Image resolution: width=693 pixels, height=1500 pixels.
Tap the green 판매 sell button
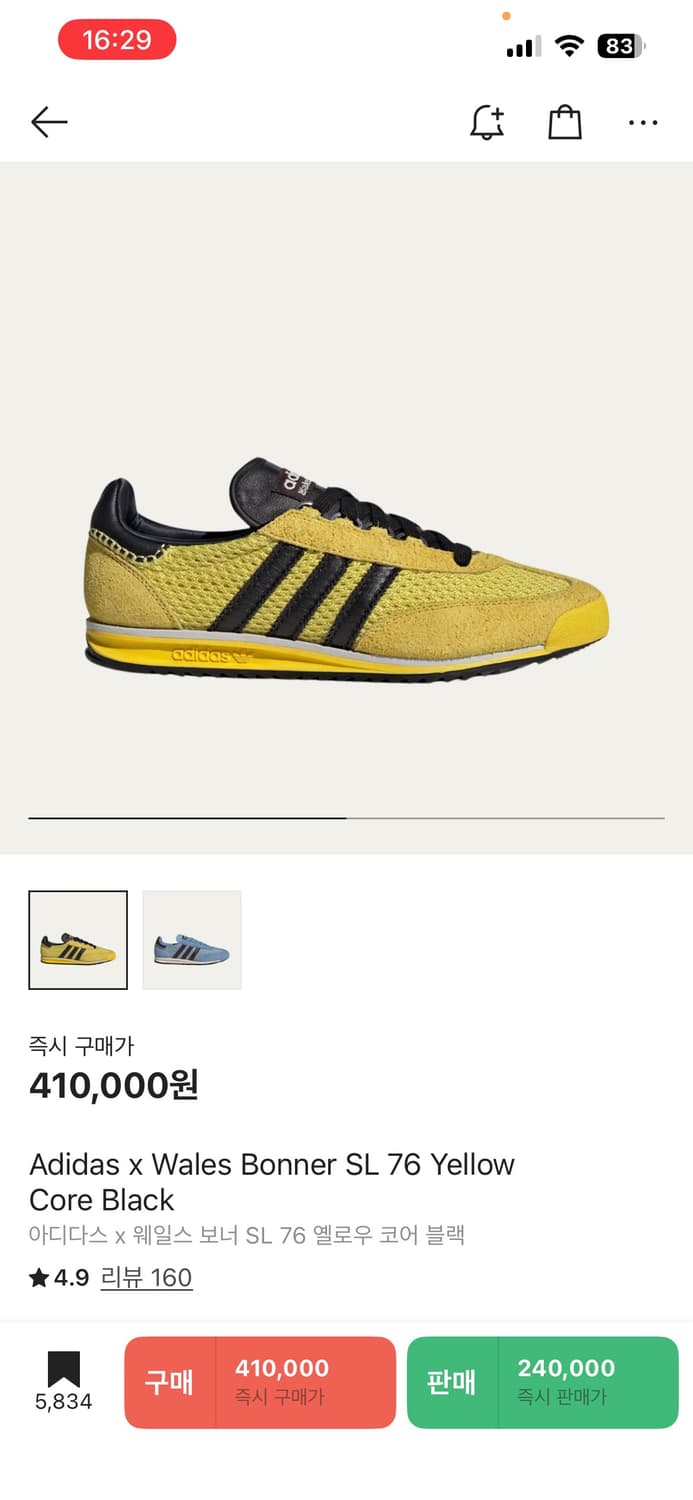543,1383
